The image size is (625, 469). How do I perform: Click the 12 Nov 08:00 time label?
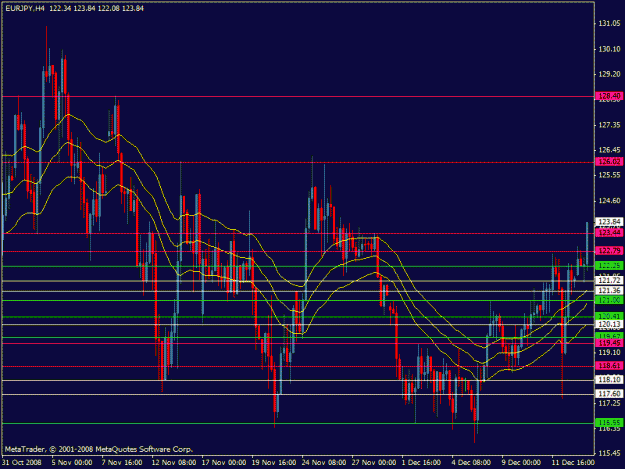coord(174,463)
